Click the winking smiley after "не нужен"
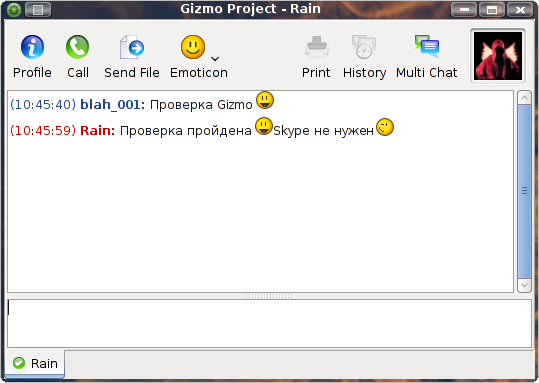Viewport: 539px width, 383px height. [385, 127]
